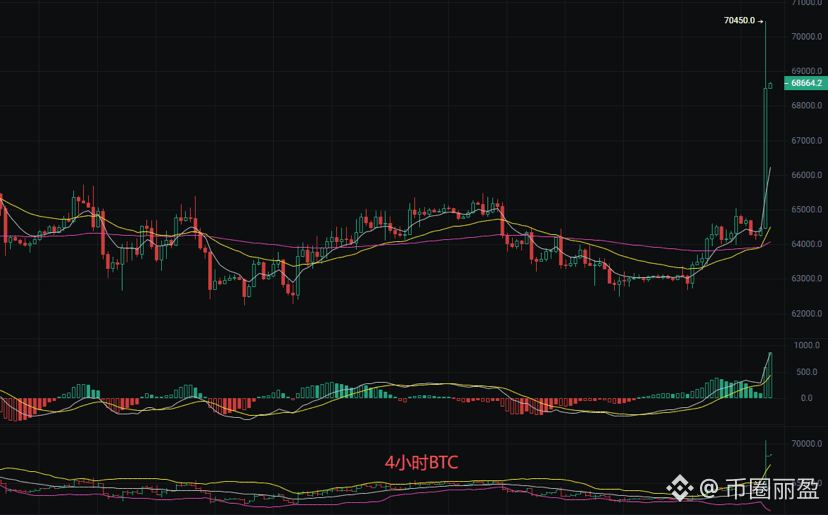Click the 63000.0 price axis label

click(x=806, y=278)
